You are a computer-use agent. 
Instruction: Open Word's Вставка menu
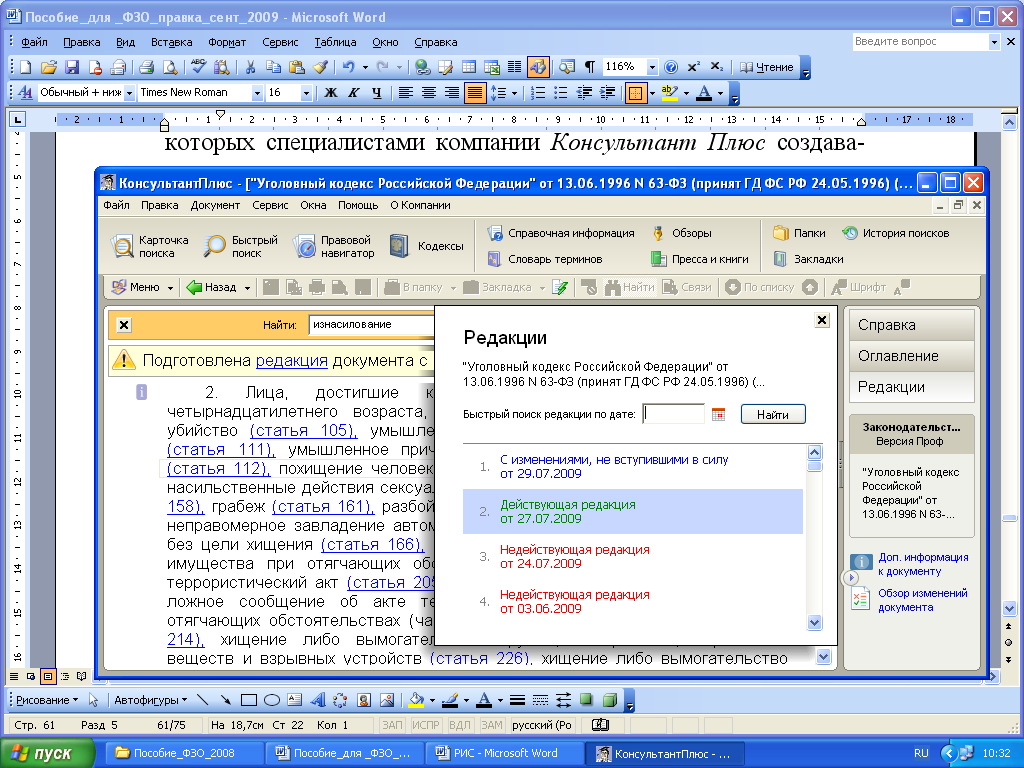pyautogui.click(x=172, y=42)
